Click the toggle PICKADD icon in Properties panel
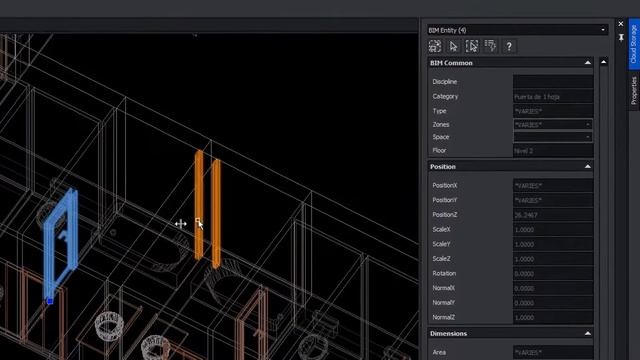640x360 pixels. click(435, 46)
